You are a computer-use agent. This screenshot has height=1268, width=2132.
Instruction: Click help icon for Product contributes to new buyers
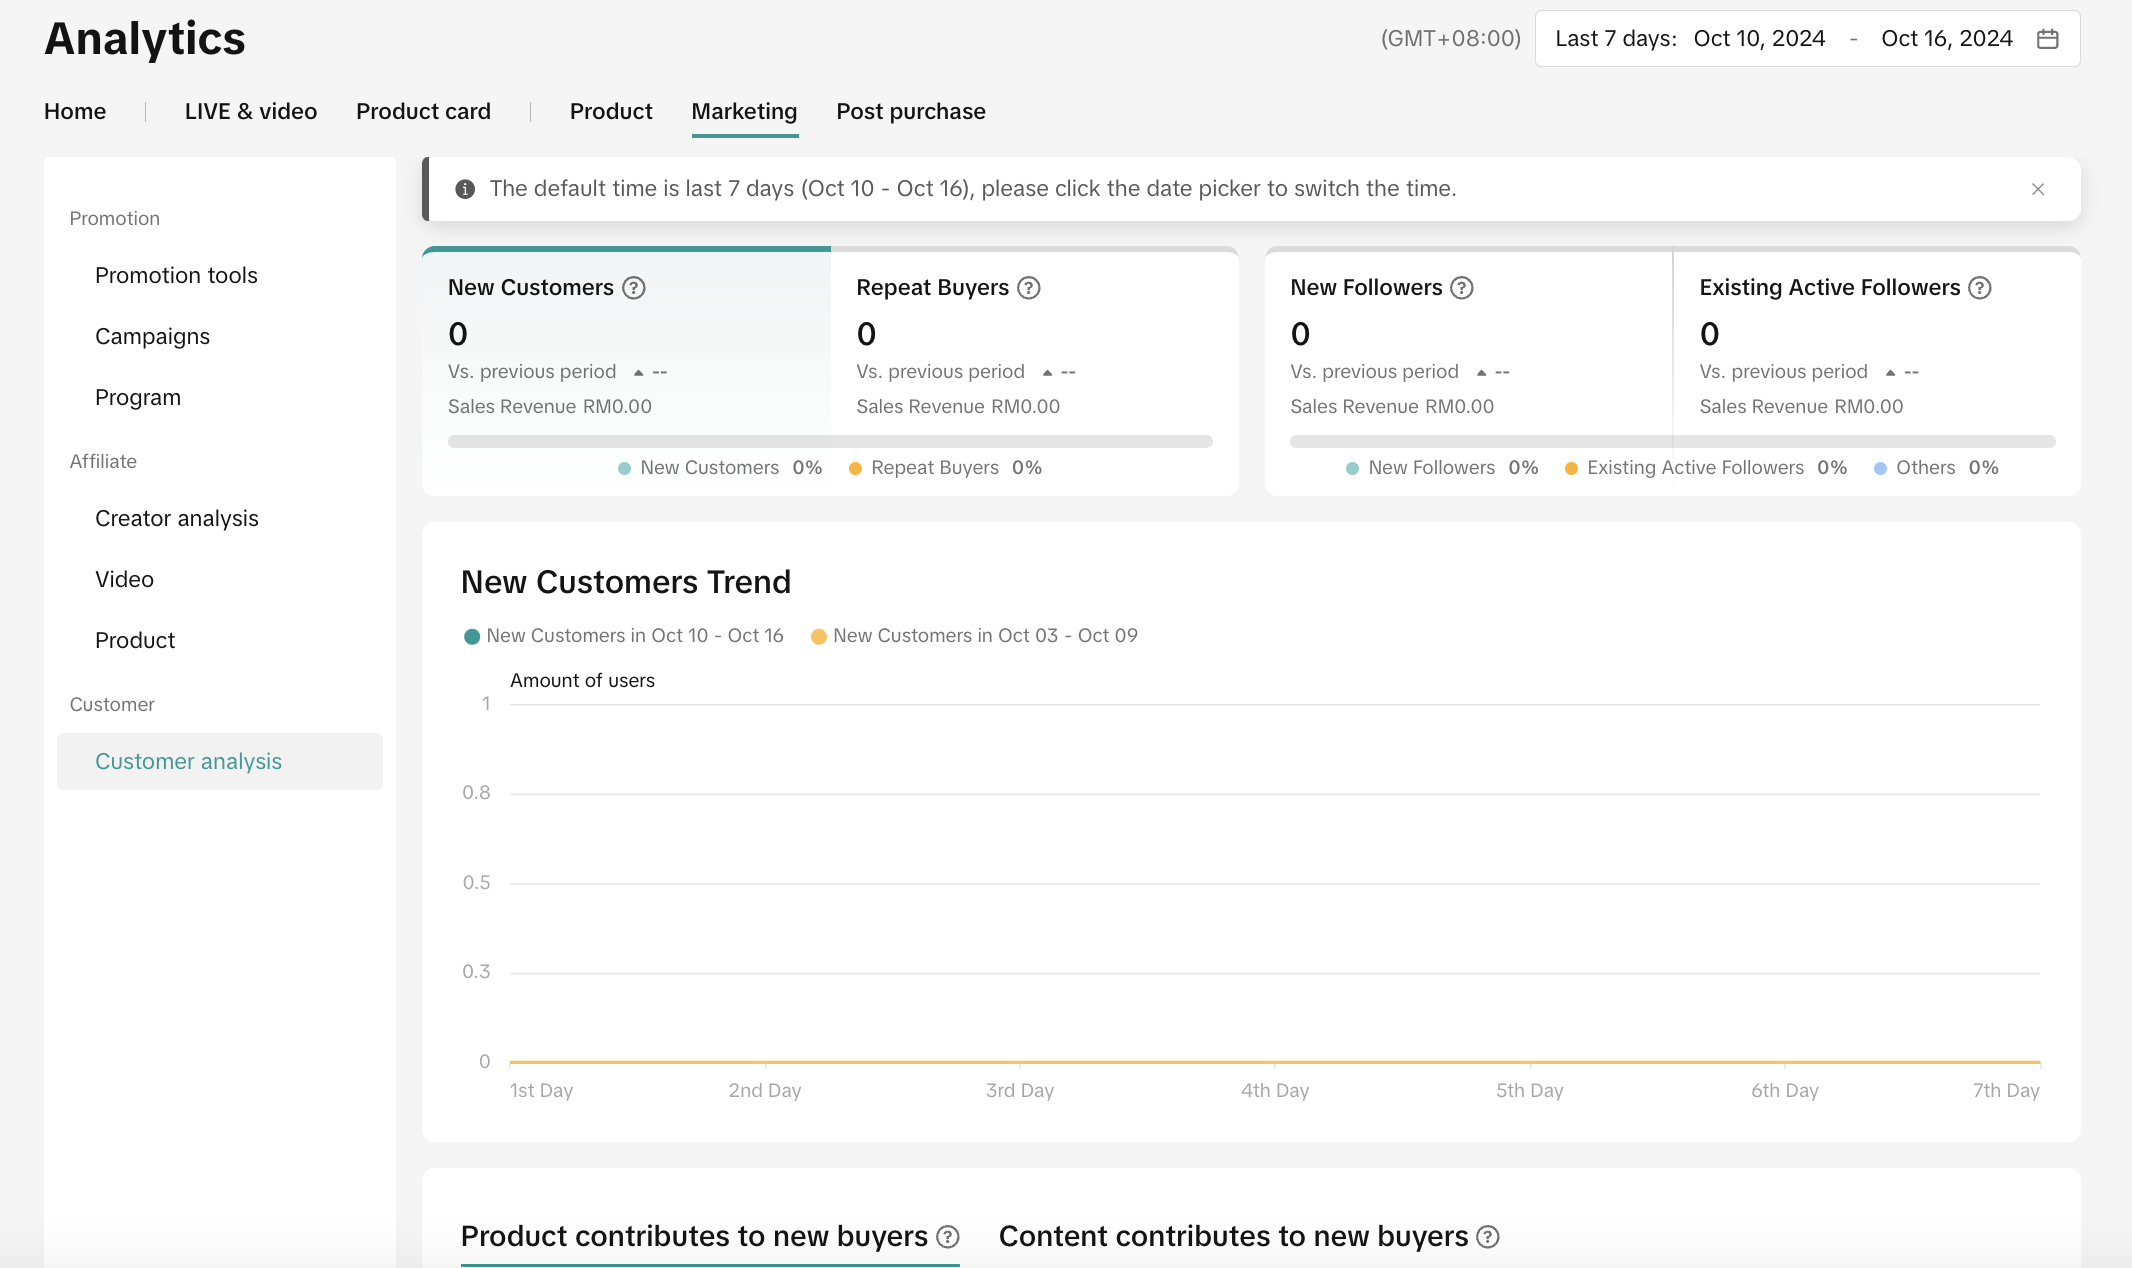pyautogui.click(x=948, y=1237)
